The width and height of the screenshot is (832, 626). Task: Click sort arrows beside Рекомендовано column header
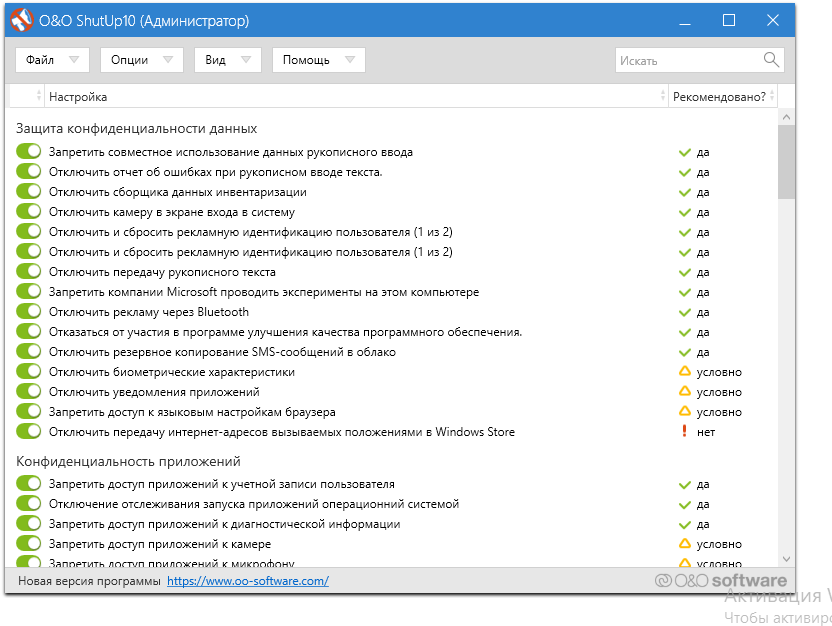coord(772,96)
